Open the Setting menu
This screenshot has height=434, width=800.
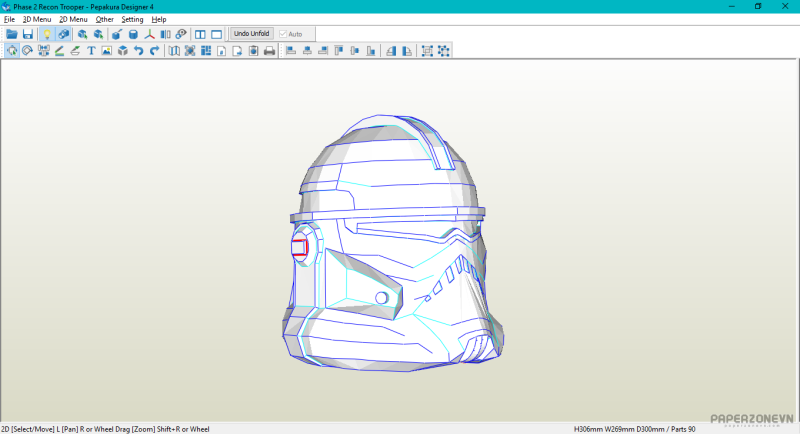132,19
